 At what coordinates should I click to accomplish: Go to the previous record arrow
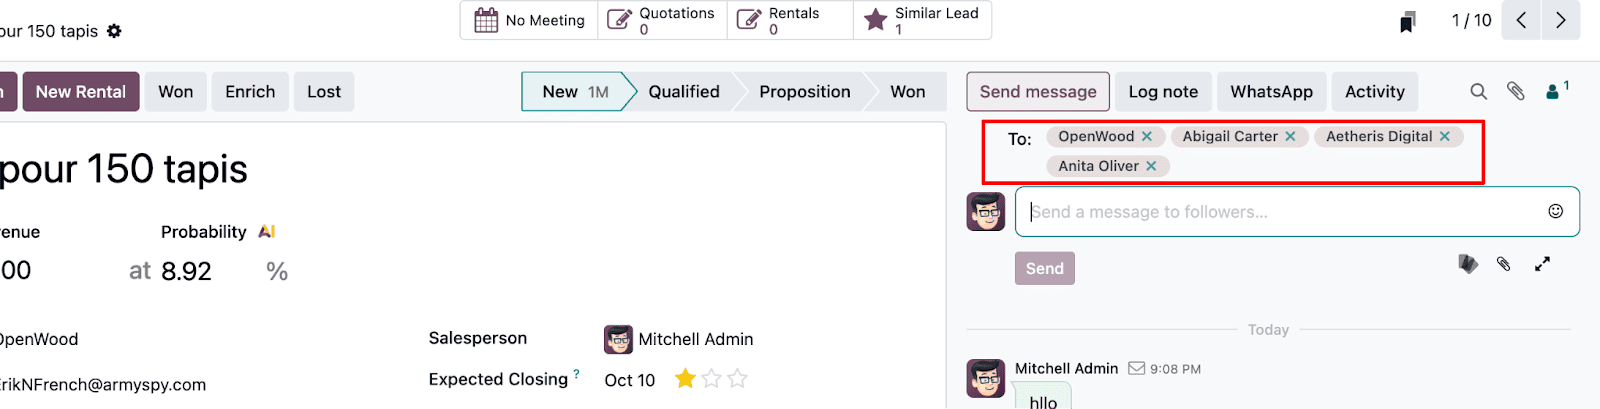pos(1521,20)
